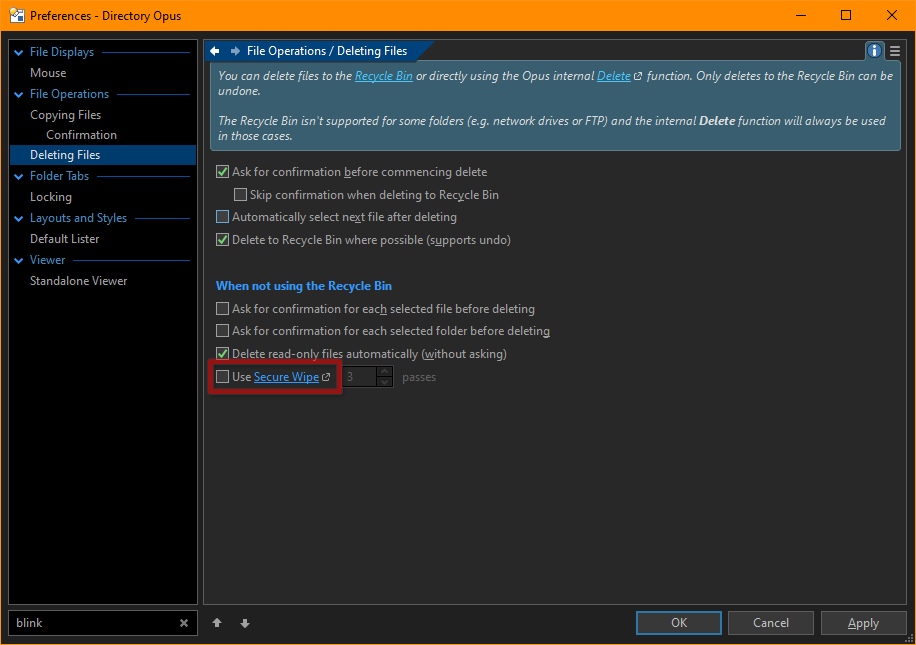
Task: Open the hamburger menu icon at top right
Action: click(x=895, y=51)
